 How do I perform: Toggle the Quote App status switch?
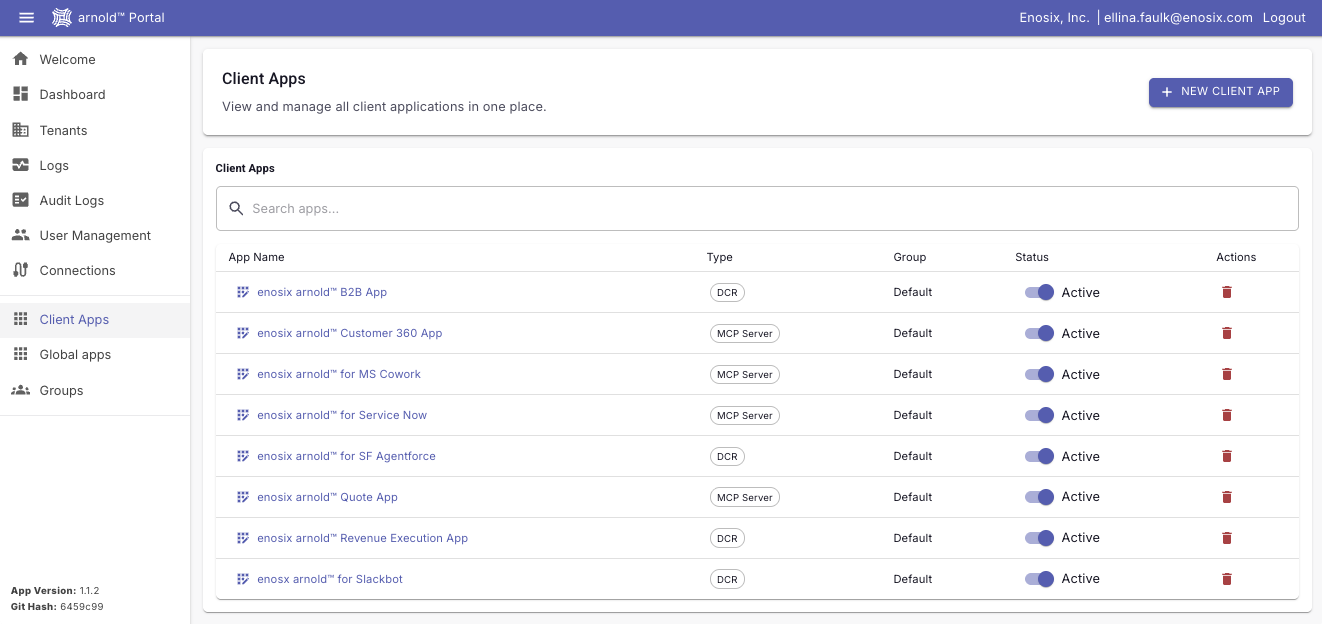pyautogui.click(x=1040, y=497)
